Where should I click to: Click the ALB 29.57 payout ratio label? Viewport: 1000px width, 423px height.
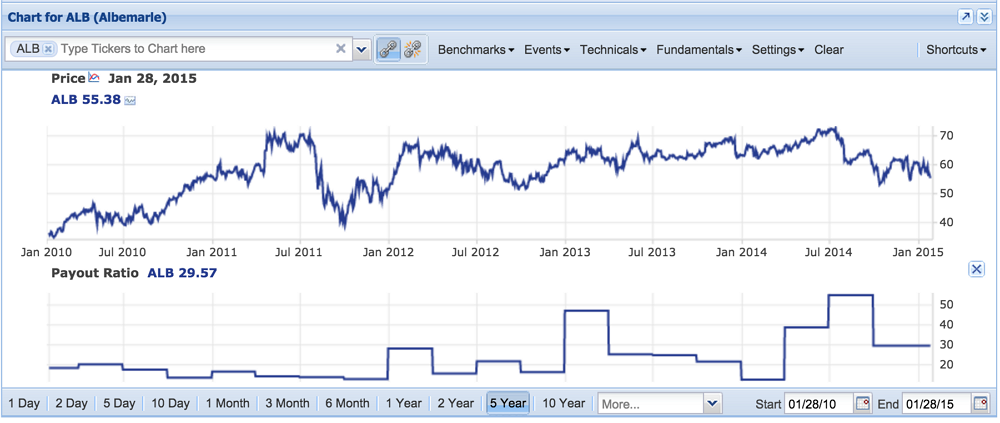182,273
